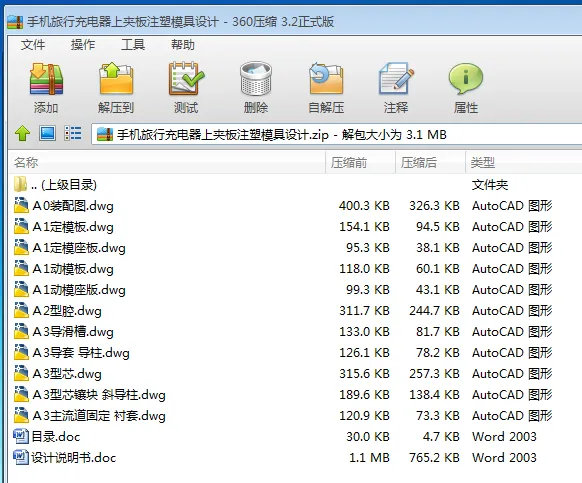Click the '400.3 KB' size cell
Viewport: 582px width, 483px height.
(x=364, y=205)
